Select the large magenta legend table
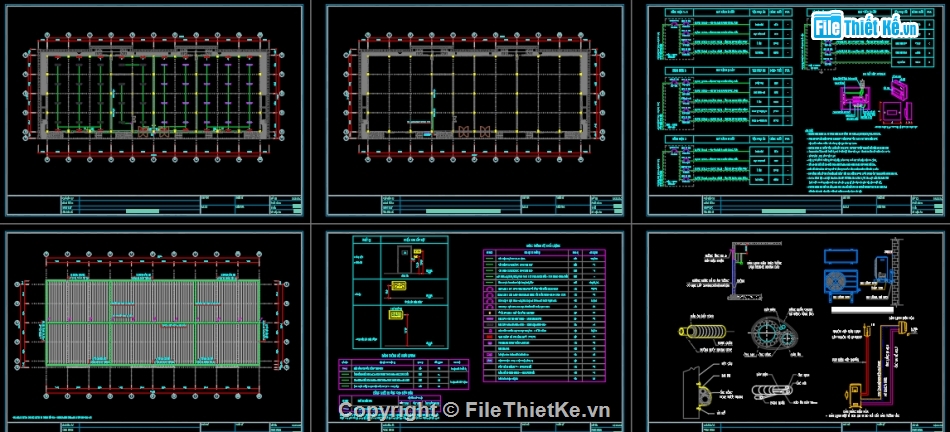This screenshot has height=432, width=950. pos(543,315)
